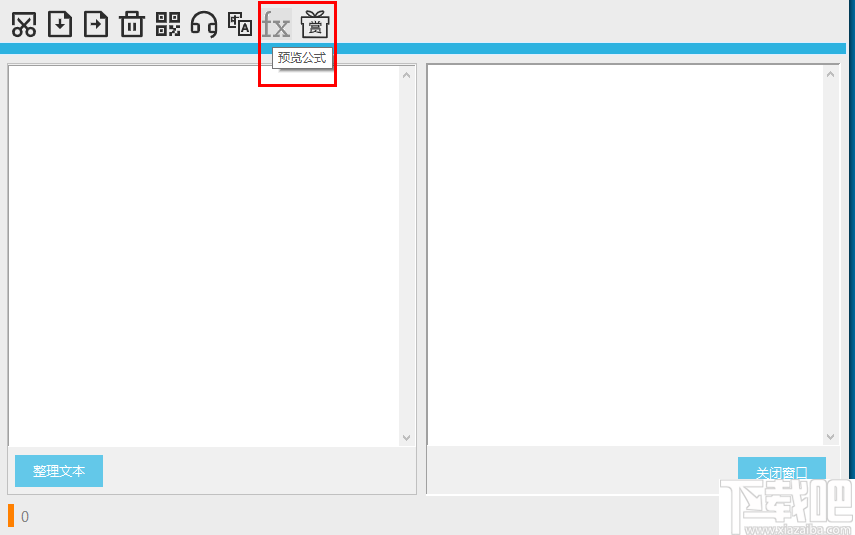
Task: Click the 关闭窗口 button
Action: (782, 469)
